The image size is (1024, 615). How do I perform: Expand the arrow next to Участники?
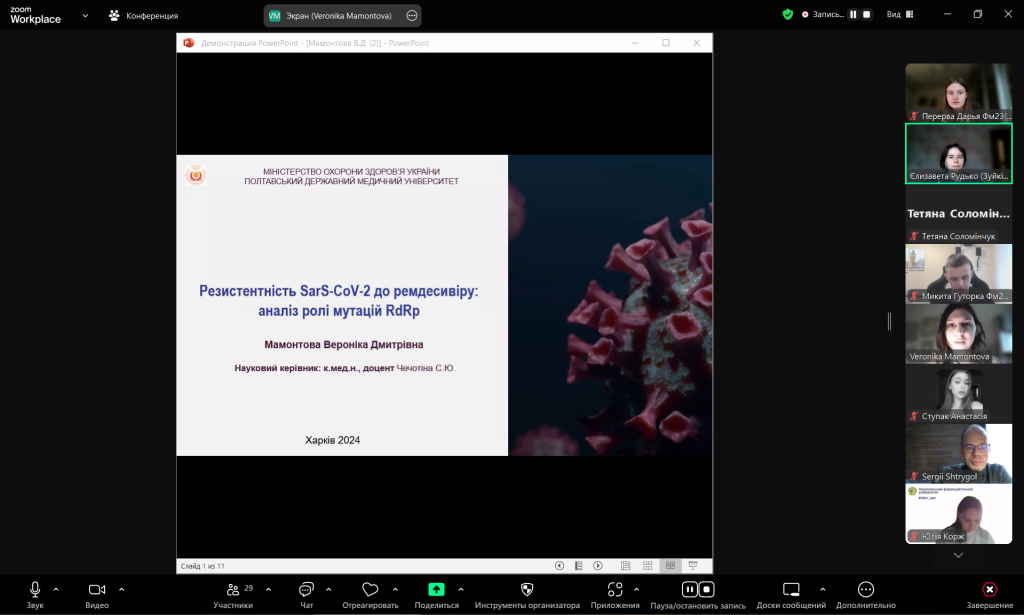pos(268,590)
